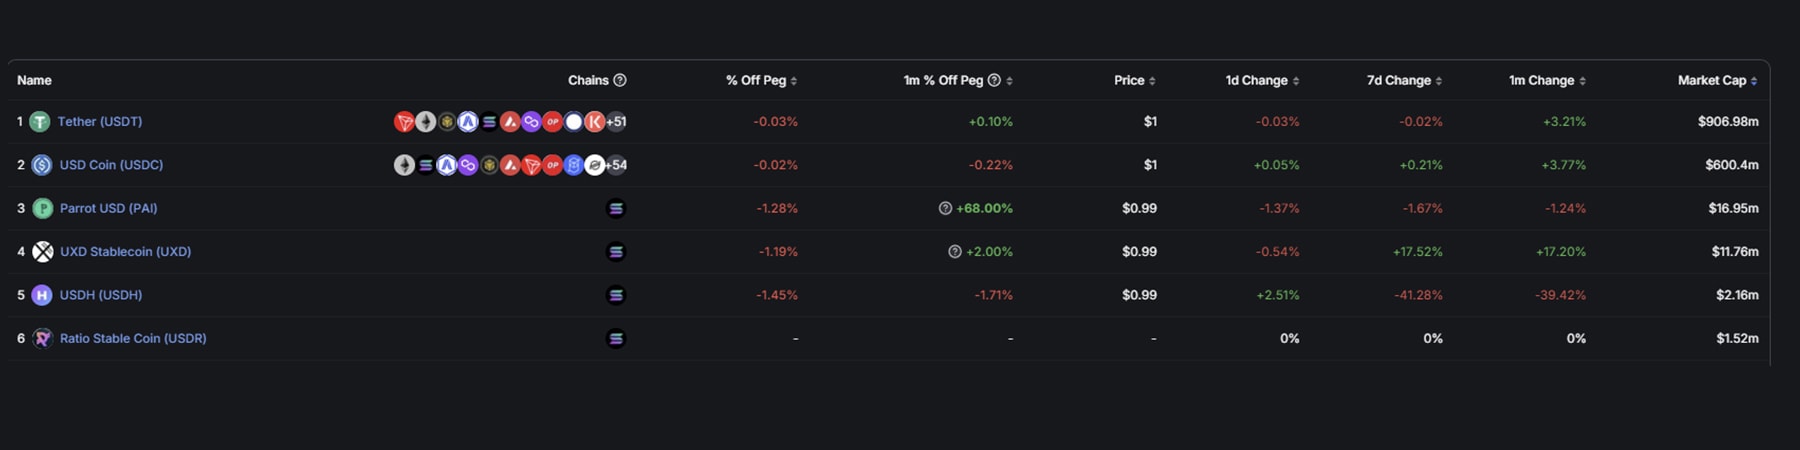Click the Kava chain icon in Tether row

(x=594, y=122)
